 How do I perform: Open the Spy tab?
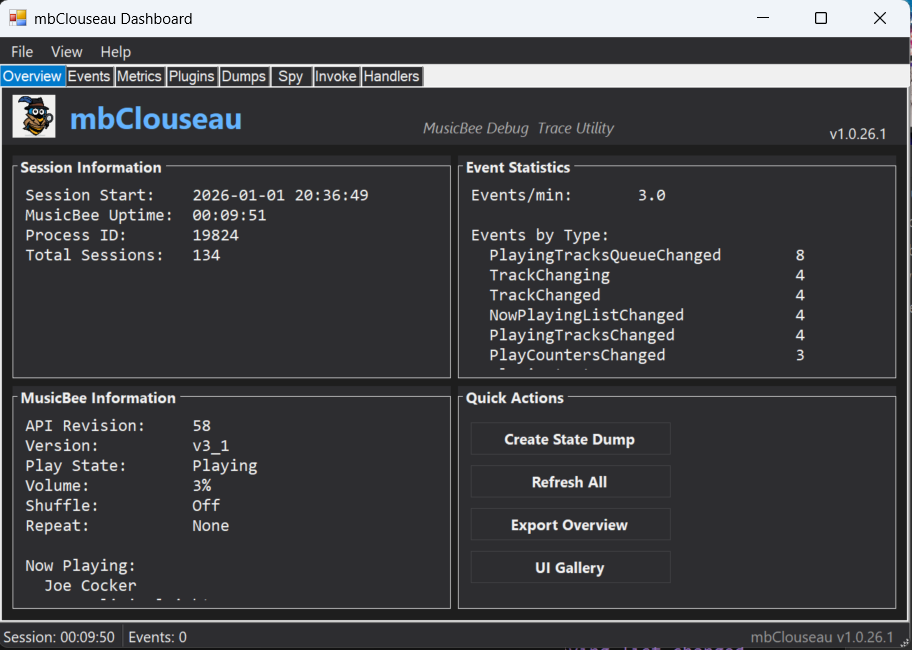pyautogui.click(x=291, y=76)
